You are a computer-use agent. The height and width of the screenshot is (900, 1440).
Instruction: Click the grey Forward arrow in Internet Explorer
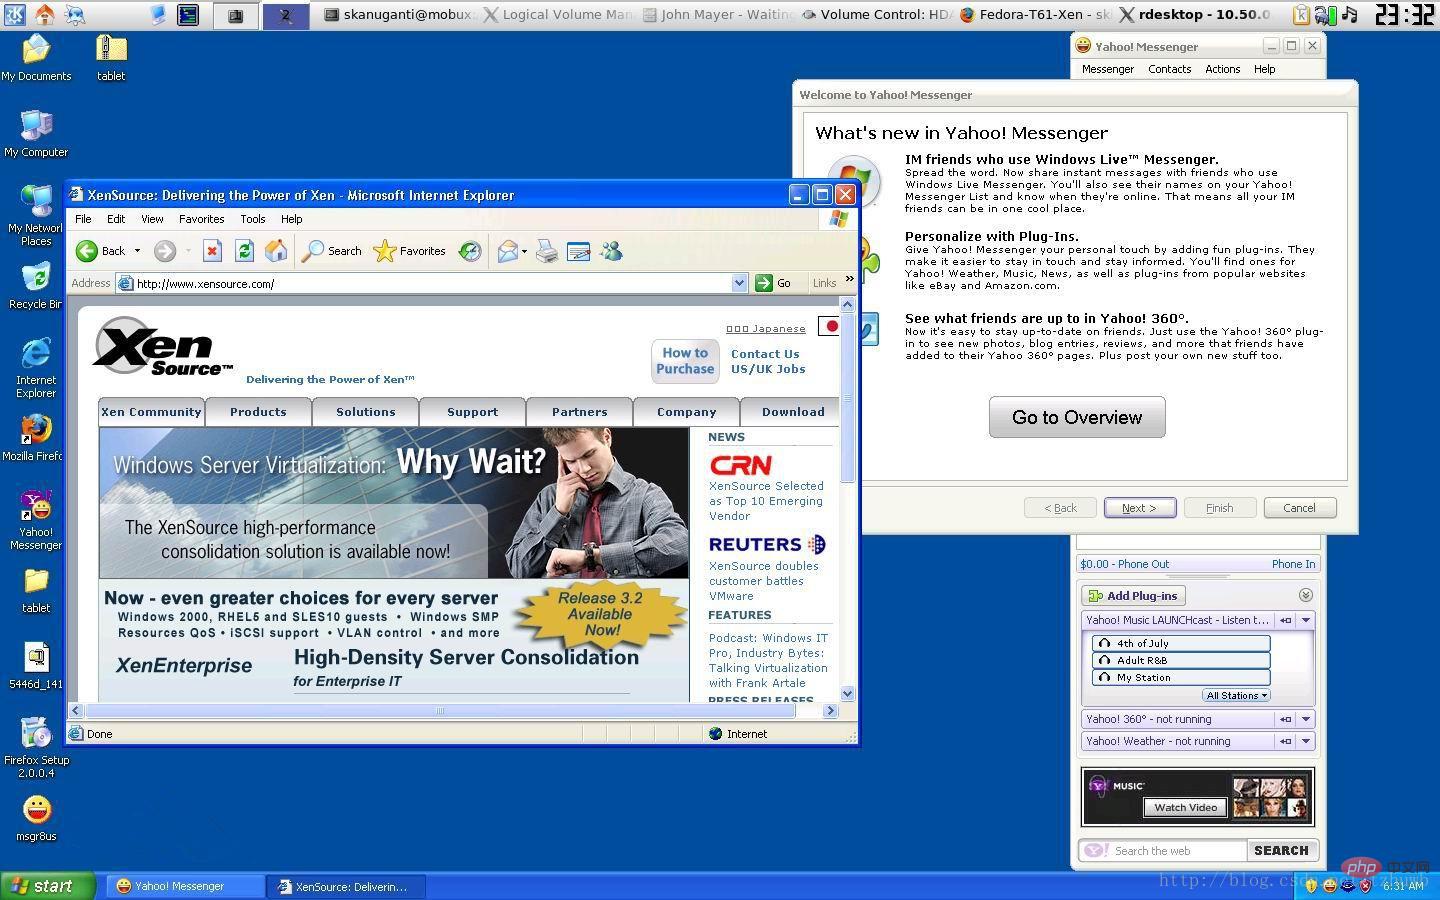pyautogui.click(x=165, y=251)
